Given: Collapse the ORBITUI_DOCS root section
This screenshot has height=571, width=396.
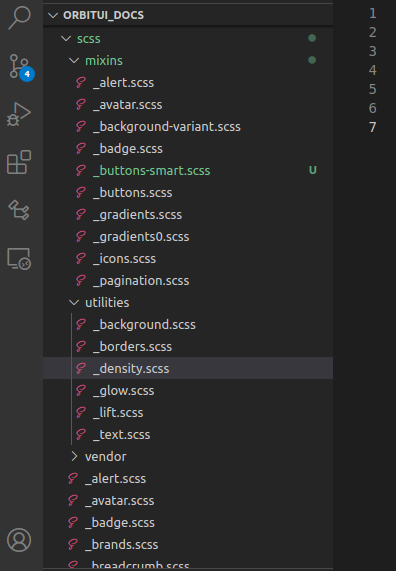Looking at the screenshot, I should click(188, 15).
